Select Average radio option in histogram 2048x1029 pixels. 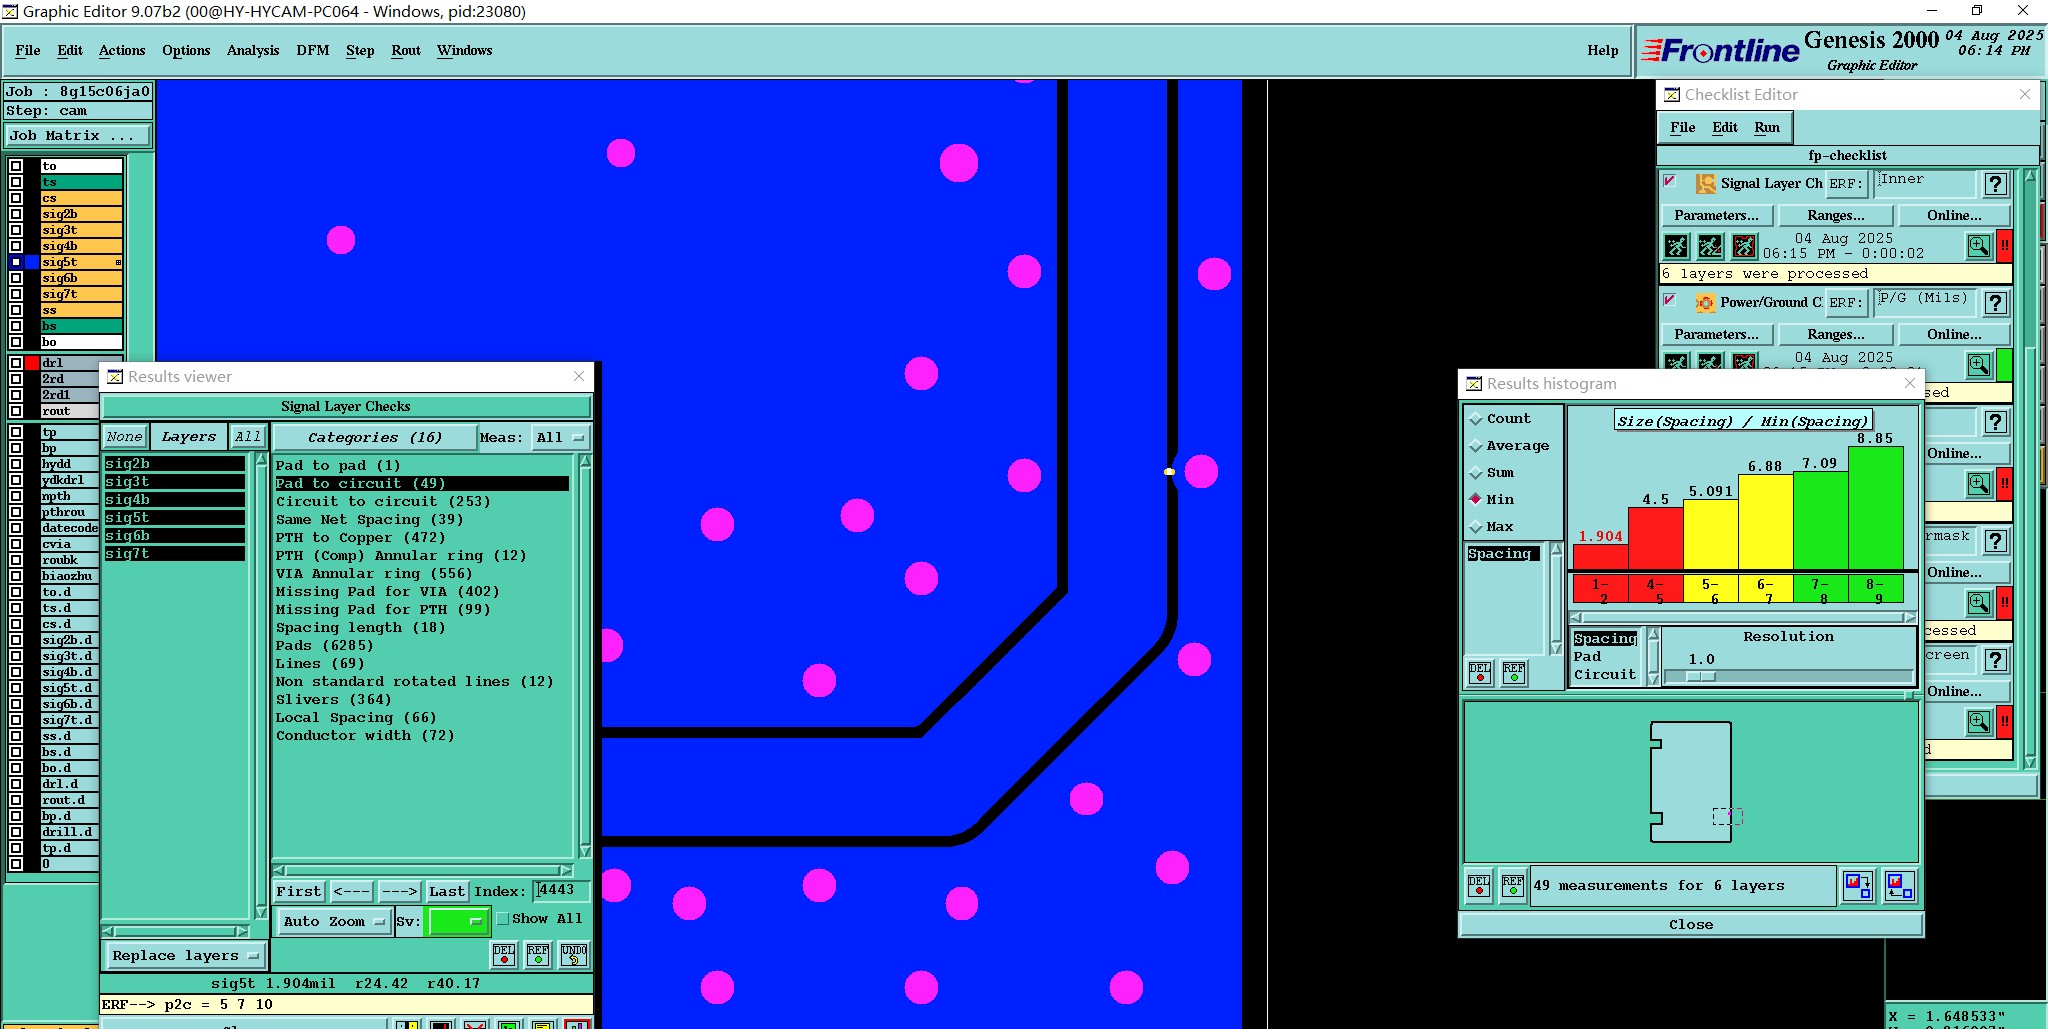(x=1476, y=446)
